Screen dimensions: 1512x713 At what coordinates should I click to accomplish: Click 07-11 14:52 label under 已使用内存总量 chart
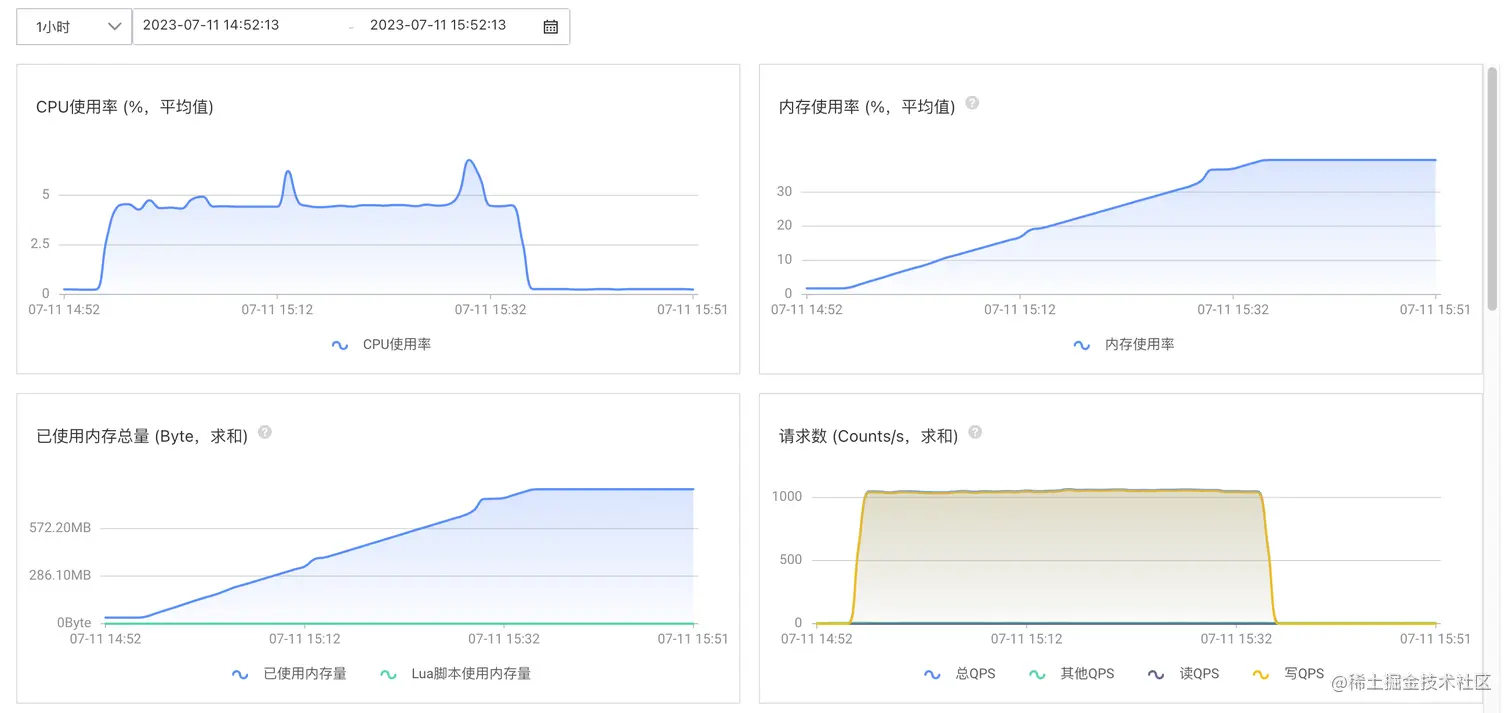coord(106,638)
